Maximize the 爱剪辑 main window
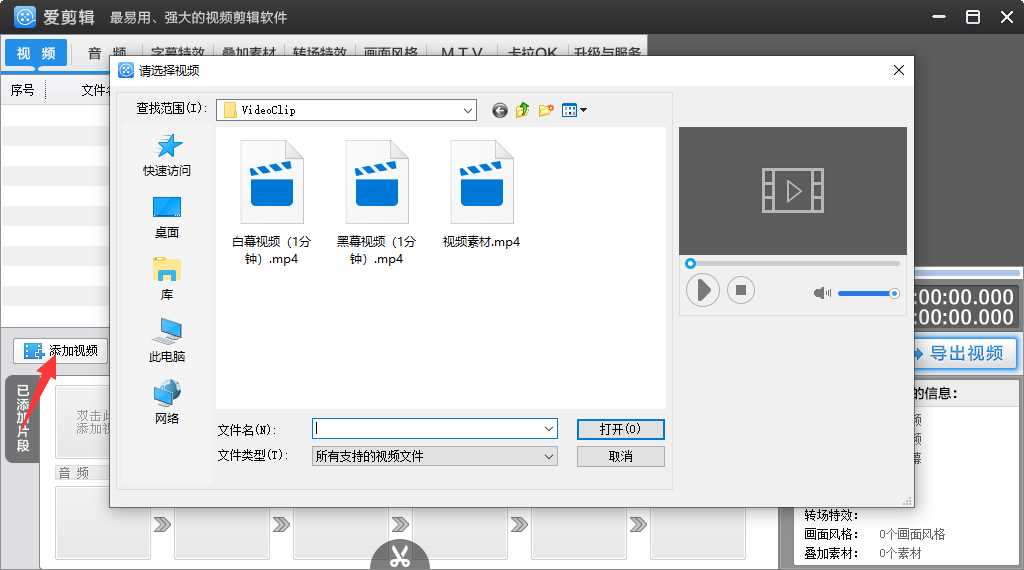The height and width of the screenshot is (570, 1024). [x=973, y=17]
